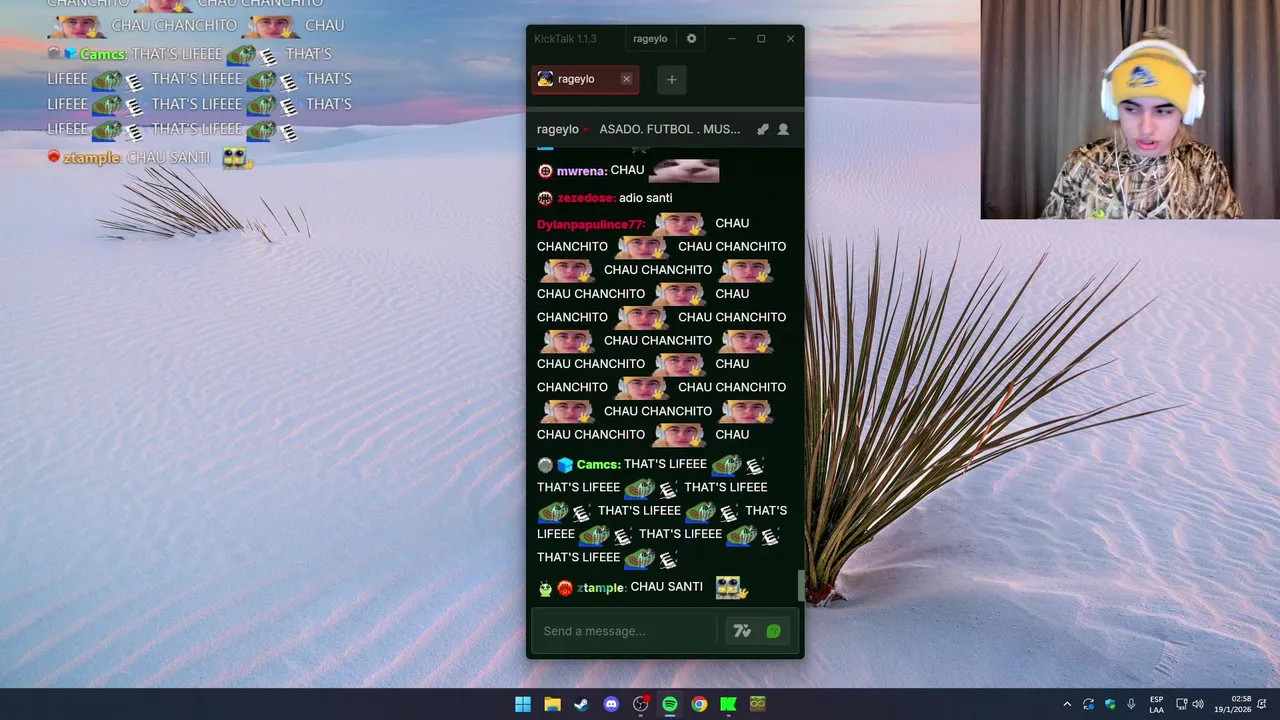1280x720 pixels.
Task: Click the badge icon before mwrena
Action: pos(545,171)
